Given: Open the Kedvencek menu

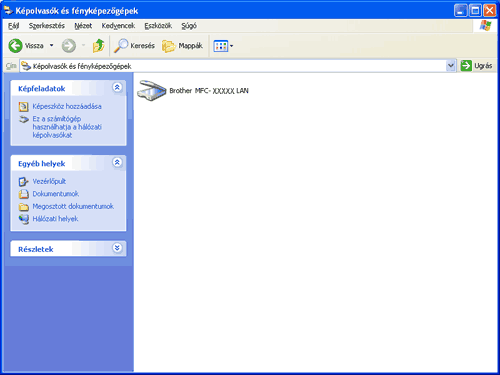Looking at the screenshot, I should tap(118, 26).
